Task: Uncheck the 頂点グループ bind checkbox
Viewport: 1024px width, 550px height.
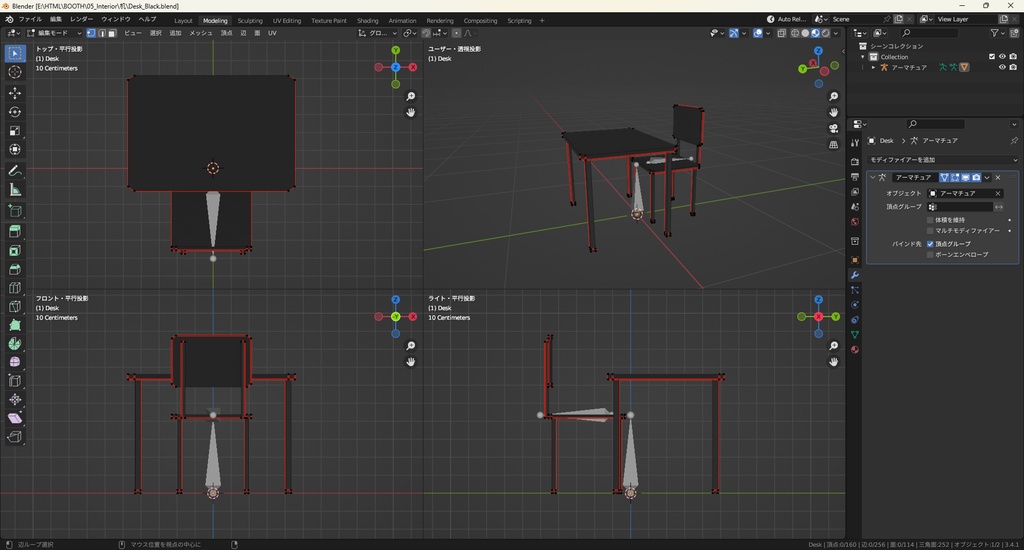Action: pos(931,243)
